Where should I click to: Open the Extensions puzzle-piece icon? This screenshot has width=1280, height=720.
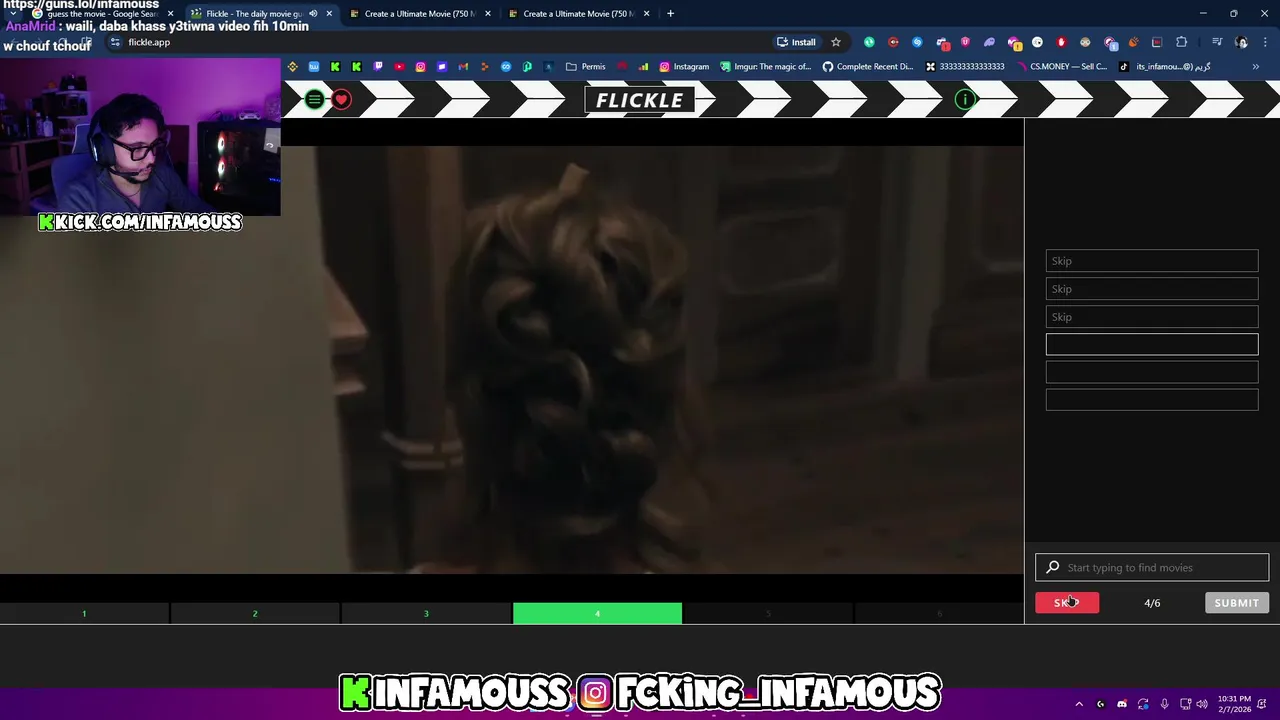[x=1182, y=42]
